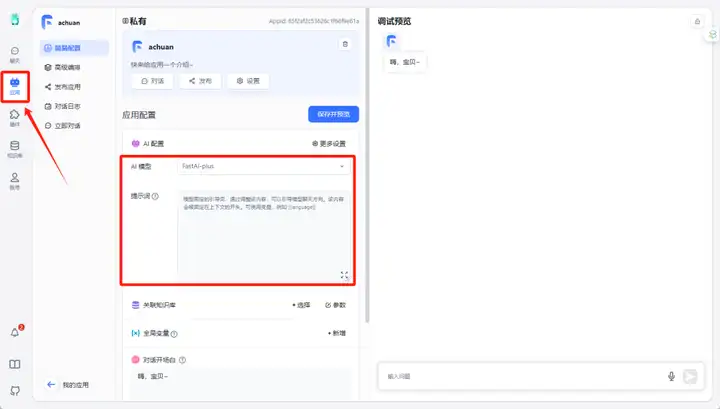This screenshot has height=409, width=720.
Task: Click the 私有 private label at panel top
Action: (x=135, y=21)
